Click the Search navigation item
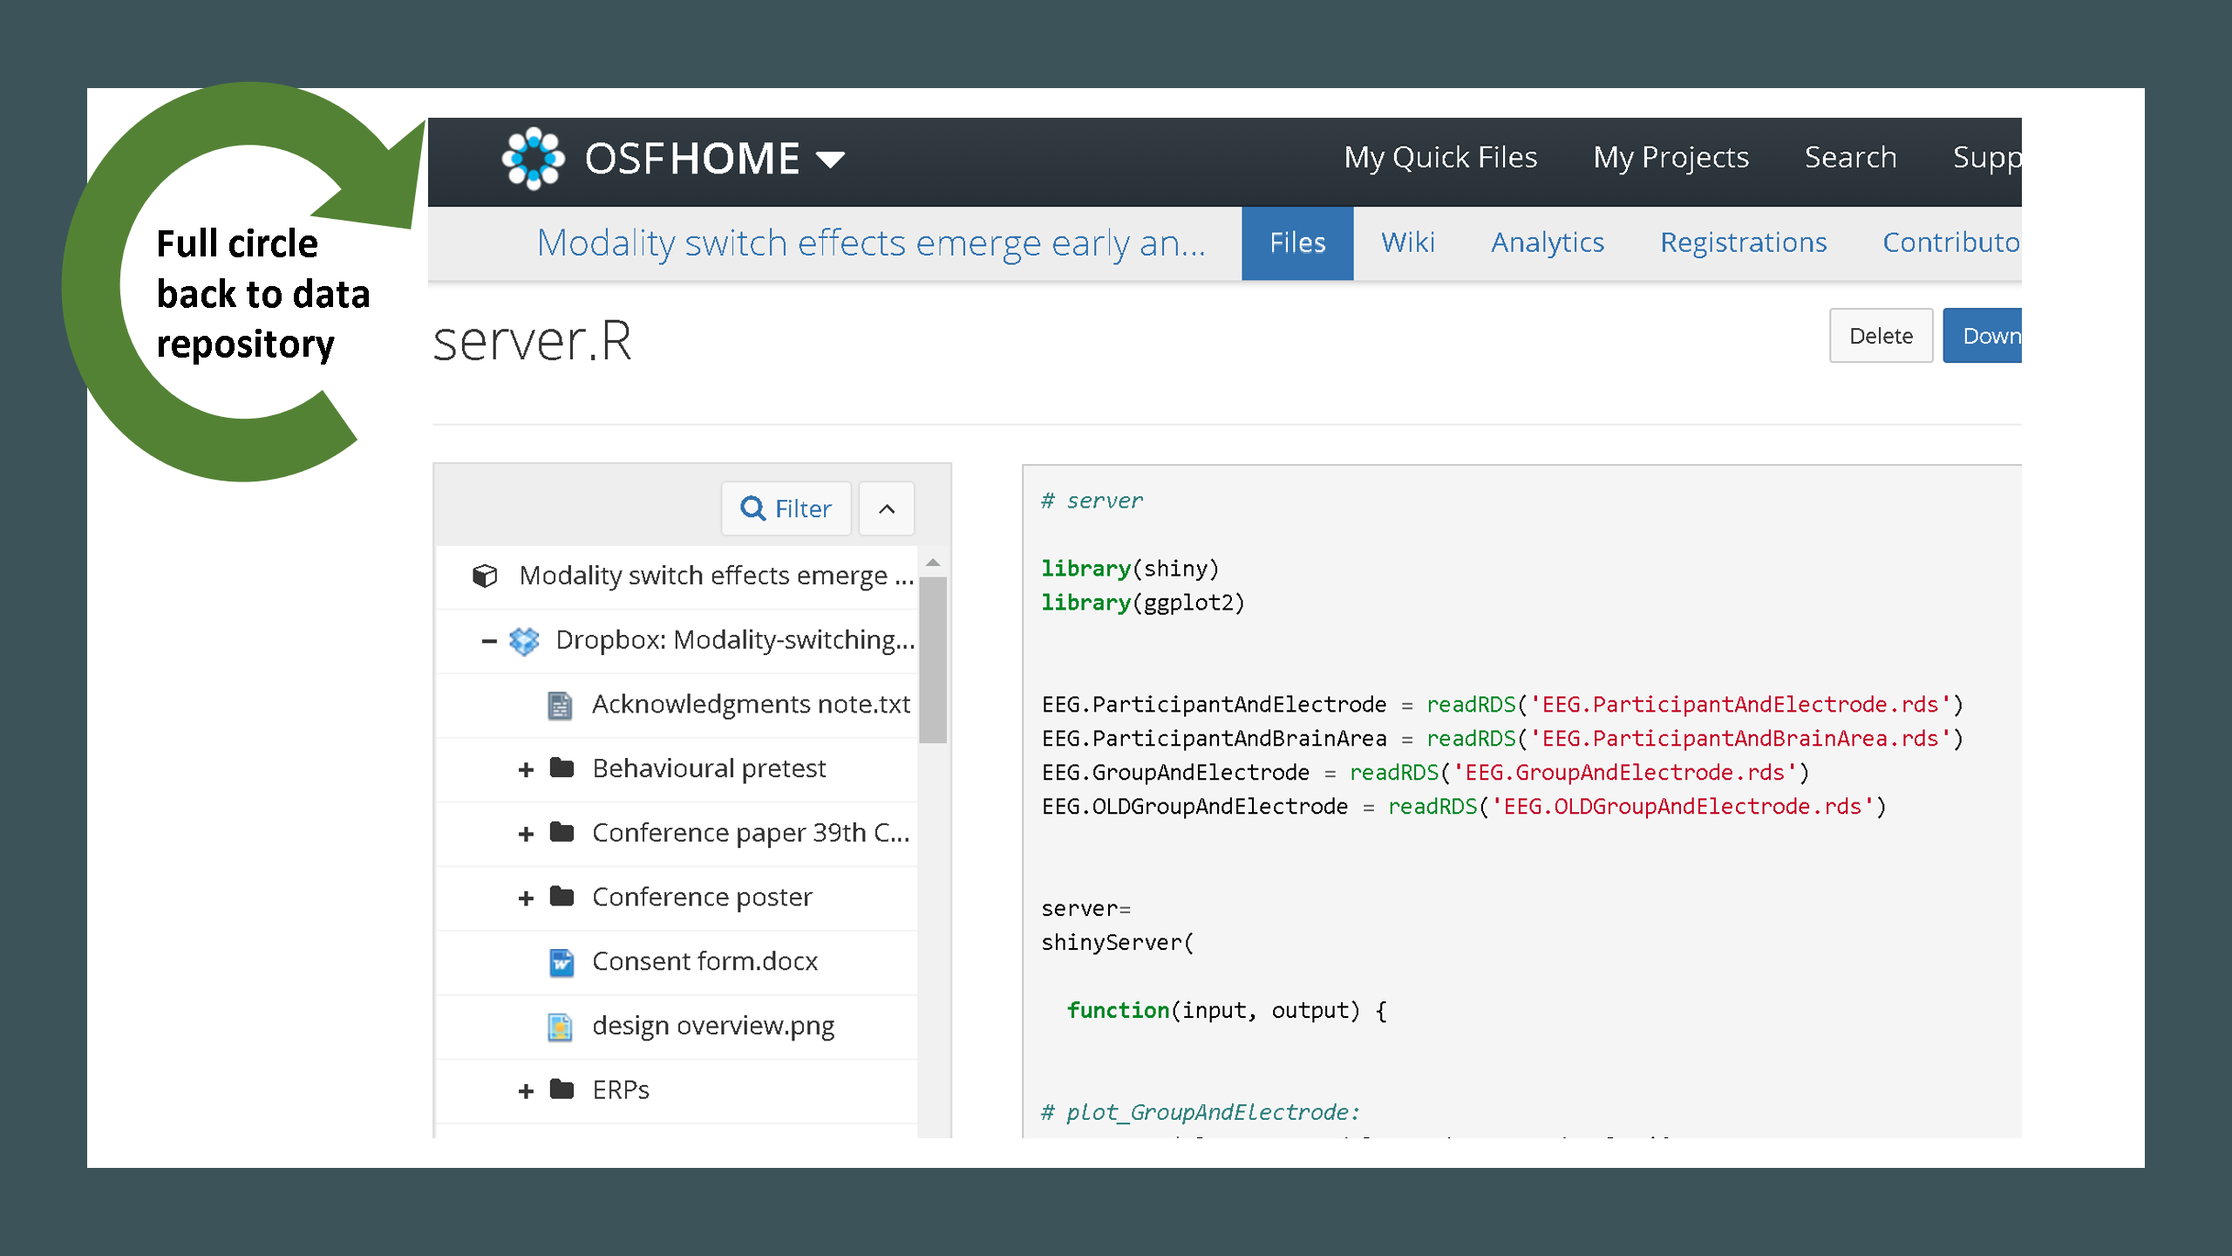This screenshot has height=1256, width=2232. point(1850,156)
